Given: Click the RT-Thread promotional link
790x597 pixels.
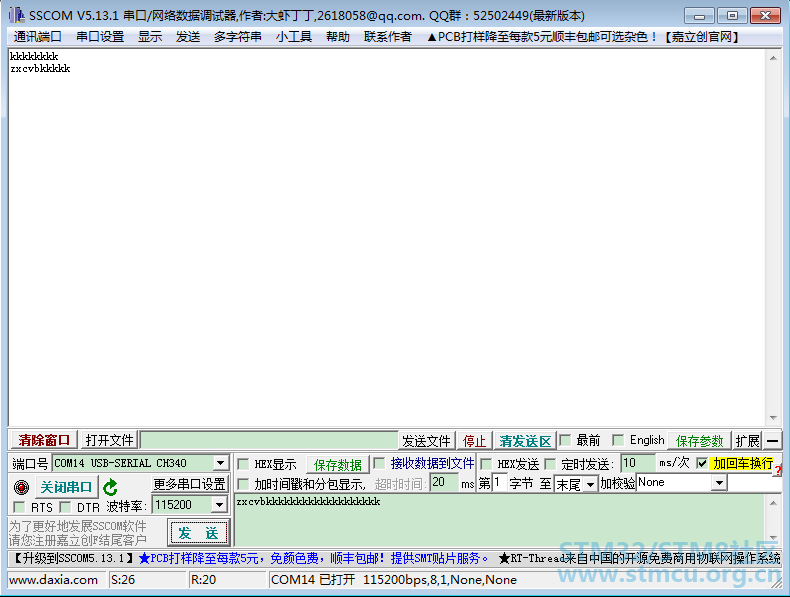Looking at the screenshot, I should click(x=639, y=558).
